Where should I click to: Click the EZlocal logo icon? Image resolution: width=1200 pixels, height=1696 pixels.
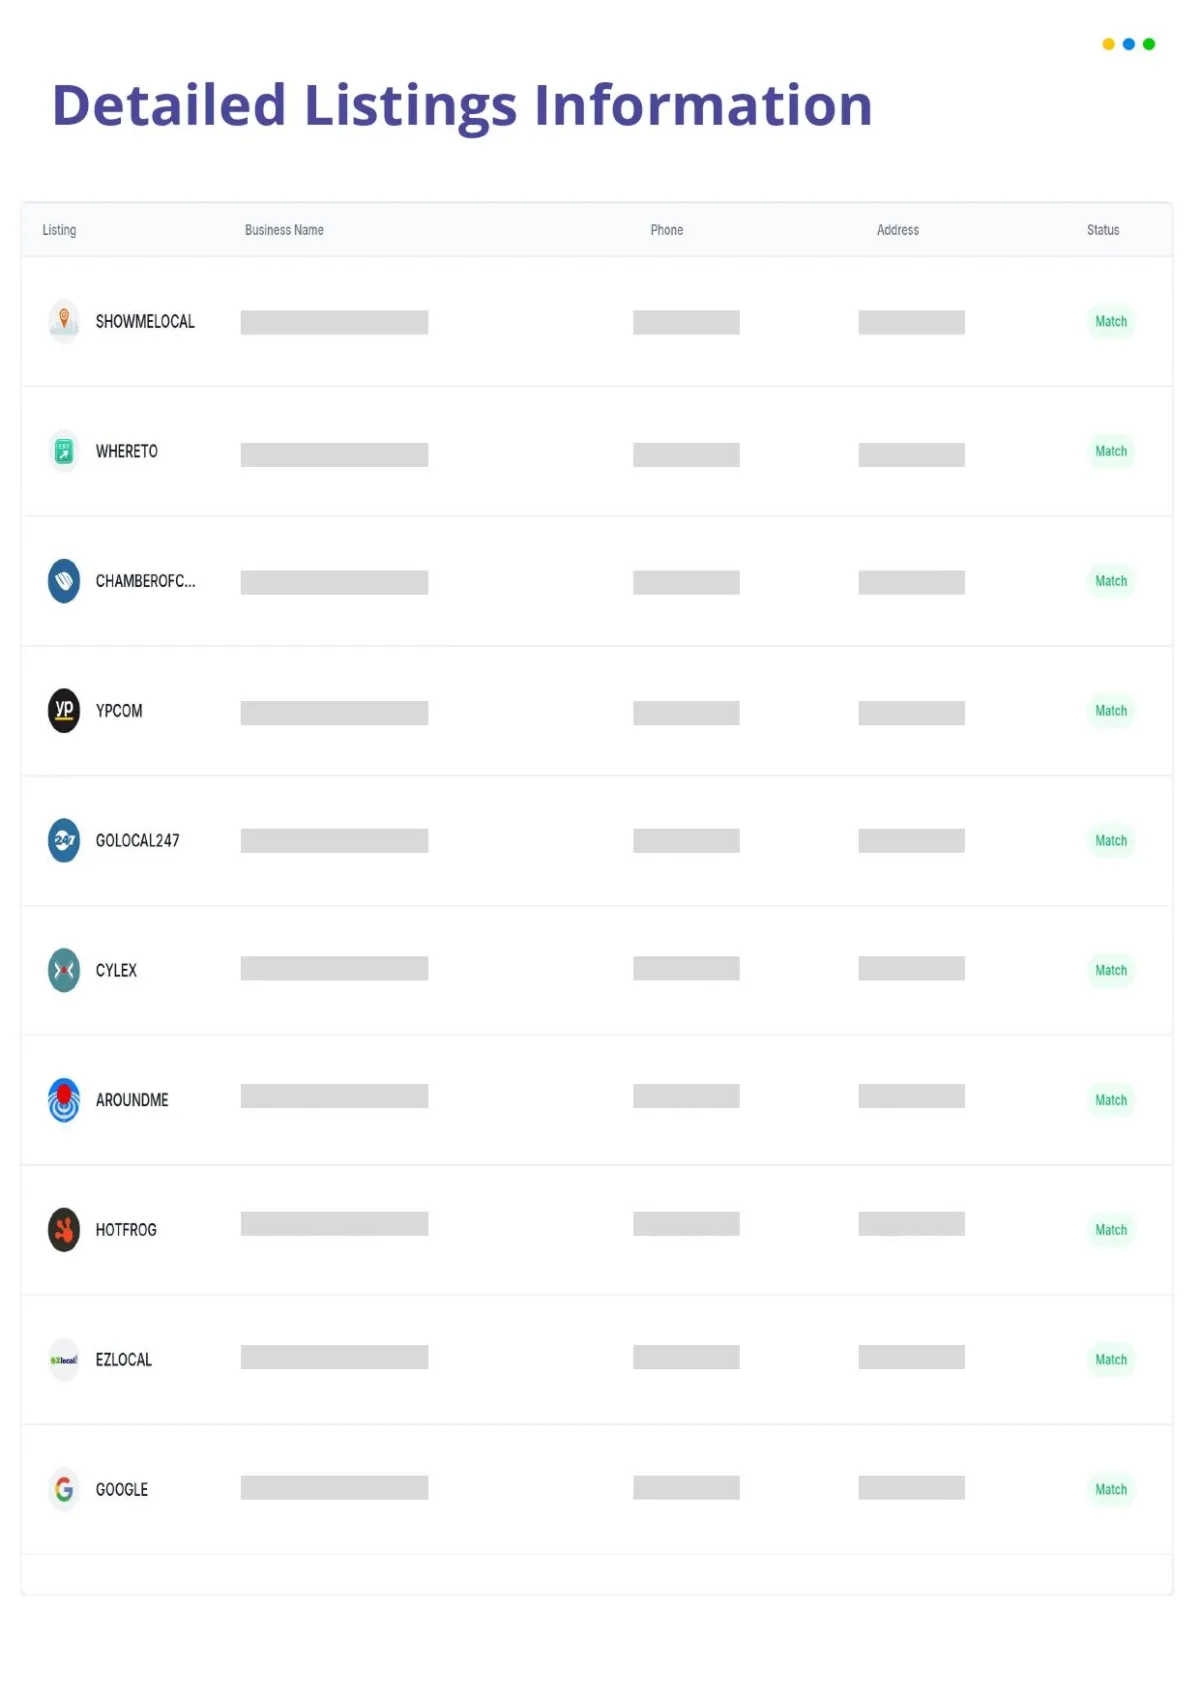coord(64,1360)
